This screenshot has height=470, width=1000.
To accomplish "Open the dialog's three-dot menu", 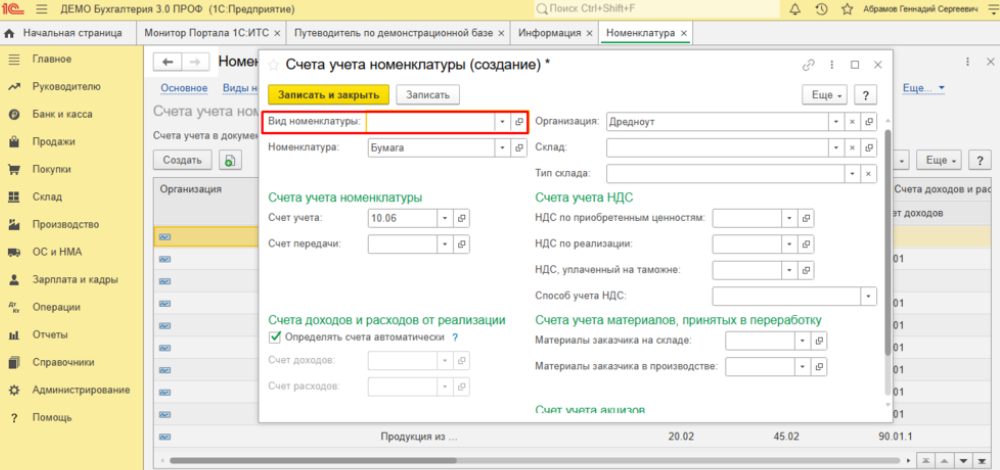I will click(x=832, y=64).
